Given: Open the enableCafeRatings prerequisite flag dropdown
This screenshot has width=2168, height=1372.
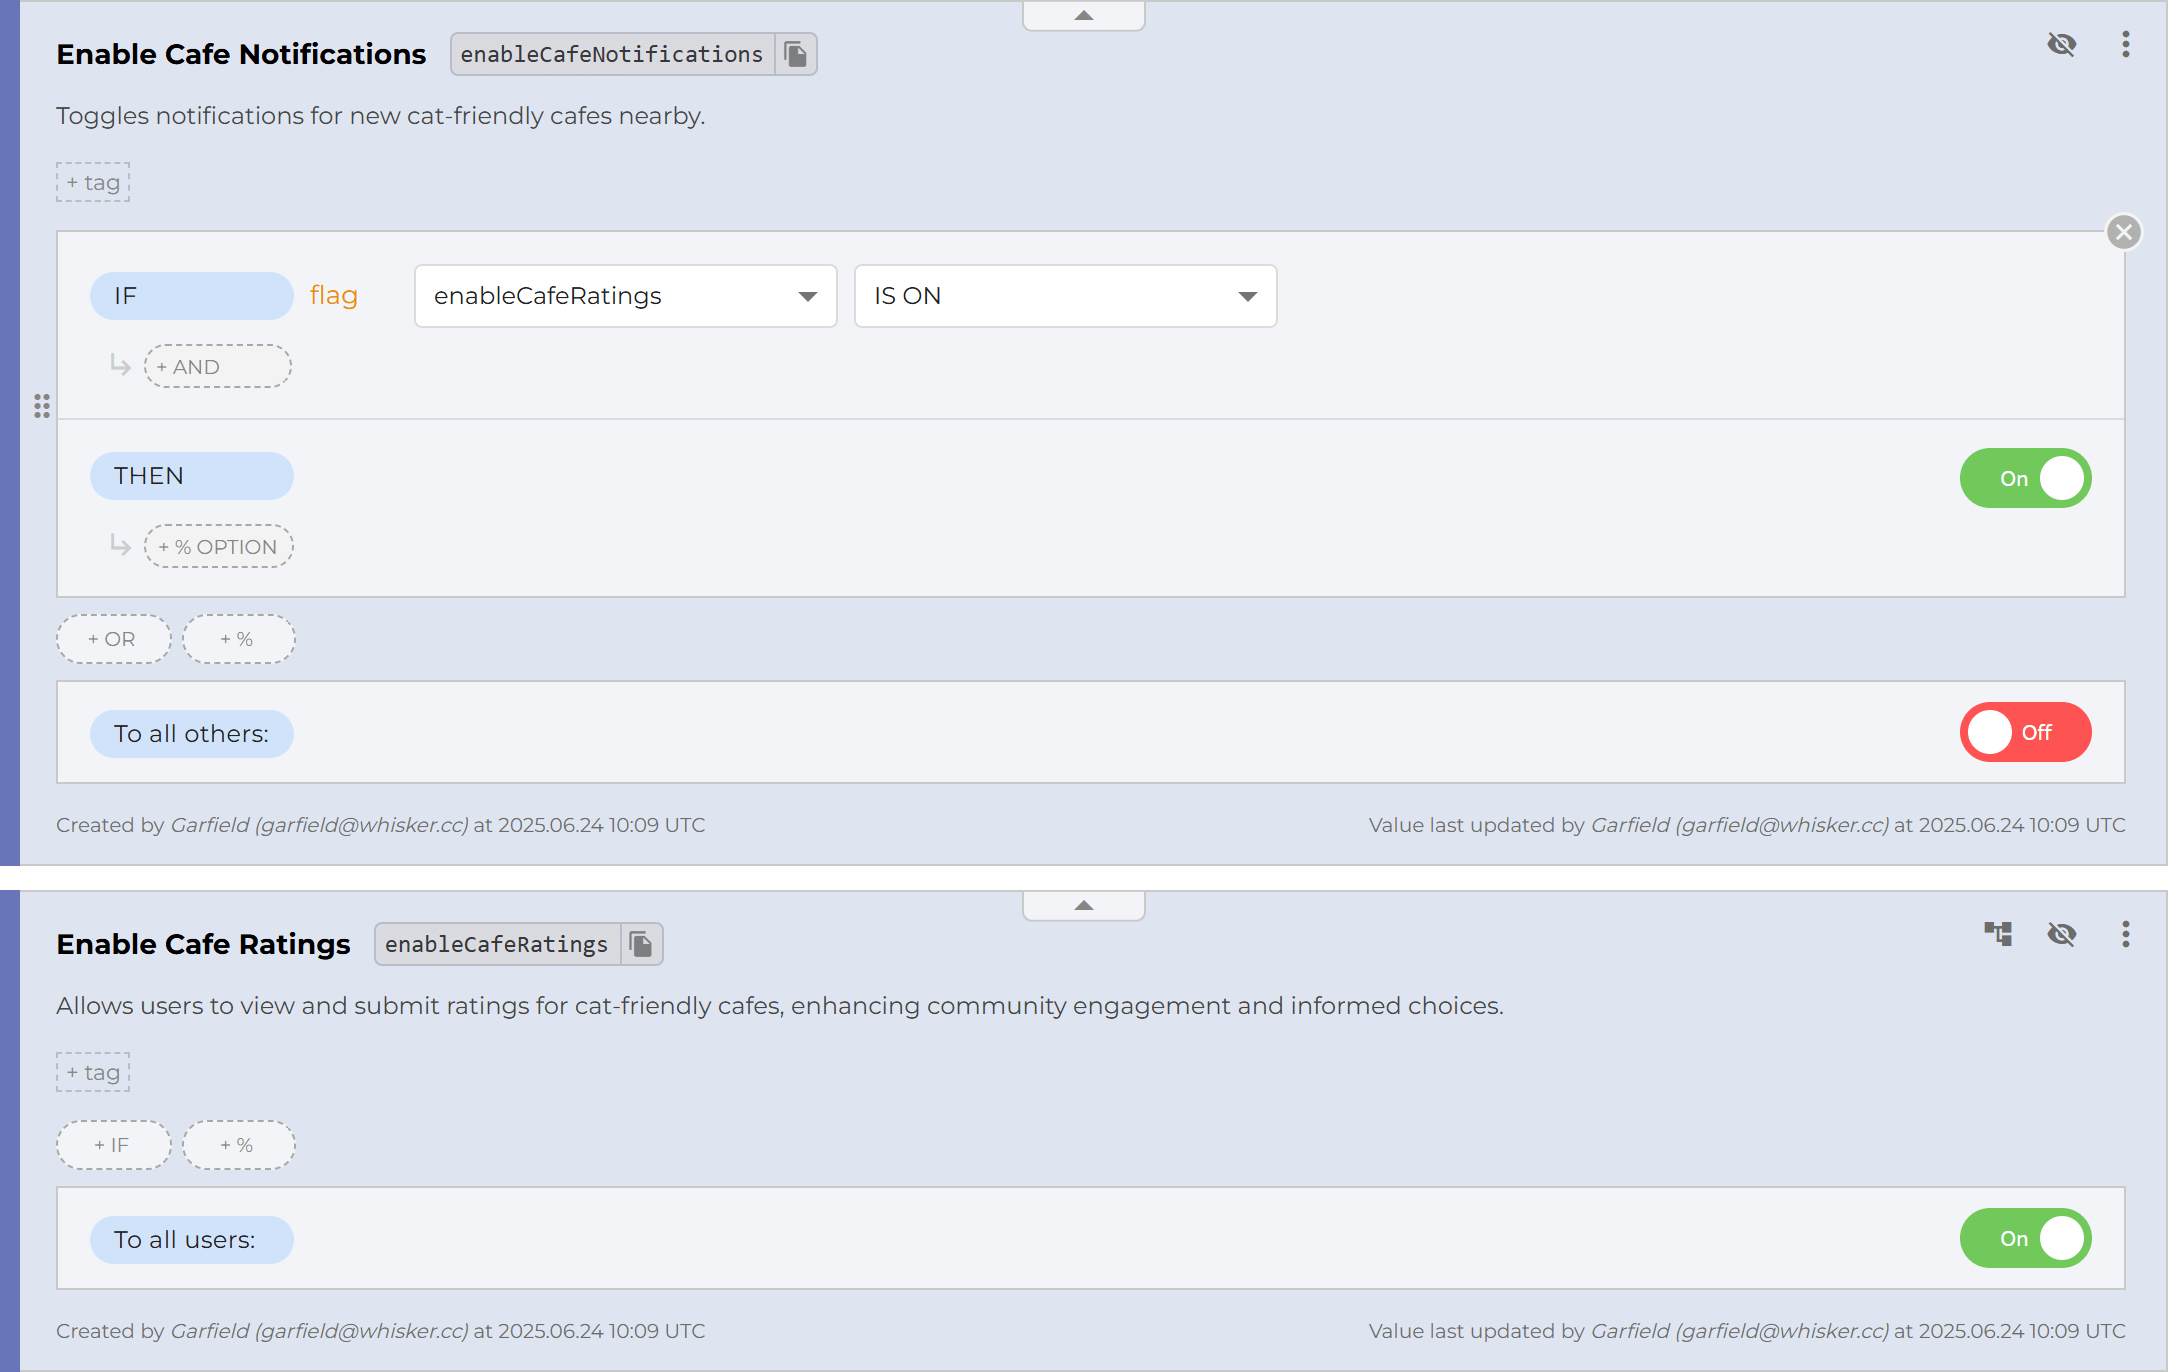Looking at the screenshot, I should point(625,296).
